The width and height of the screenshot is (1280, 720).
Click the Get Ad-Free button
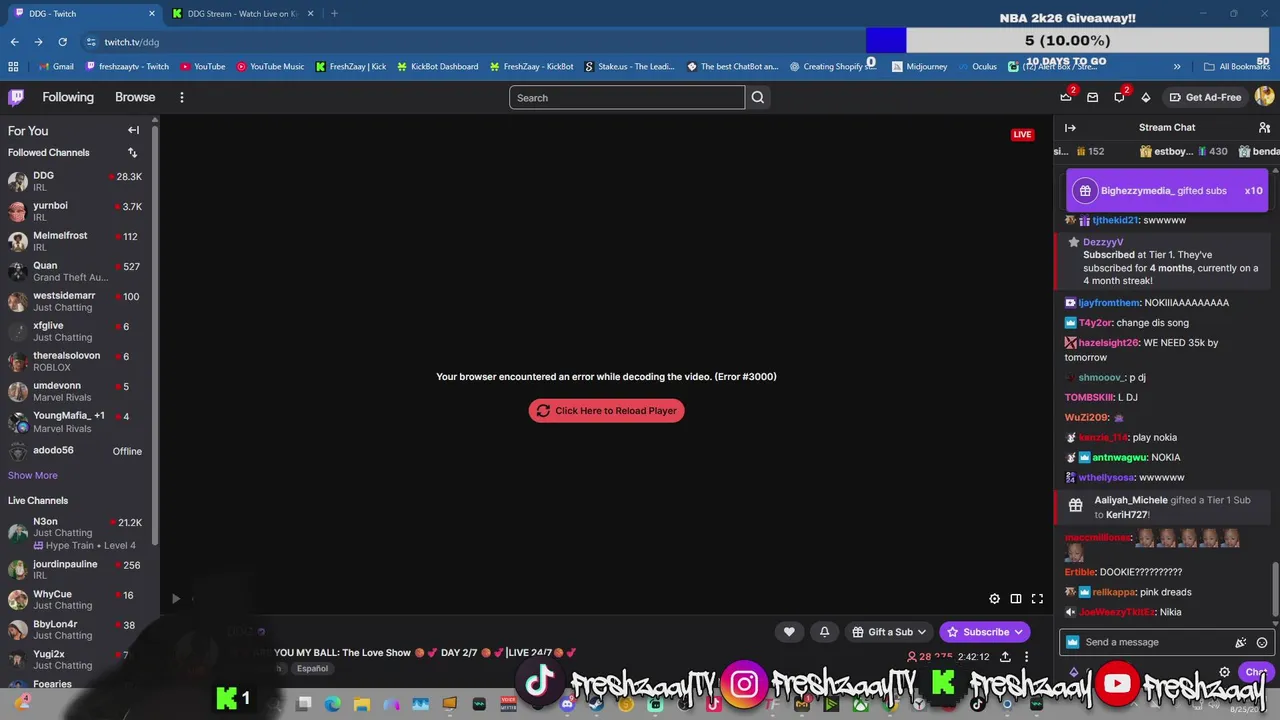(x=1205, y=97)
